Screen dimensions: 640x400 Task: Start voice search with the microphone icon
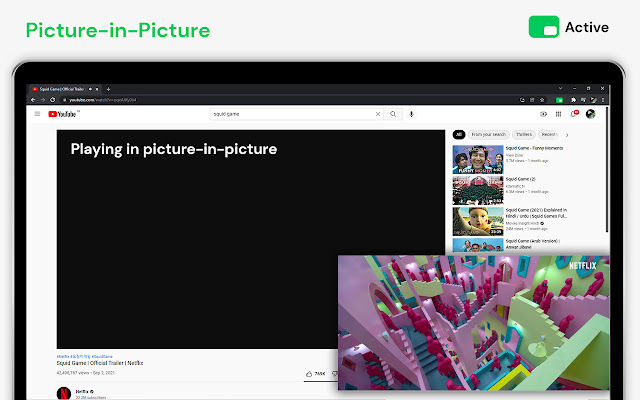pos(411,114)
